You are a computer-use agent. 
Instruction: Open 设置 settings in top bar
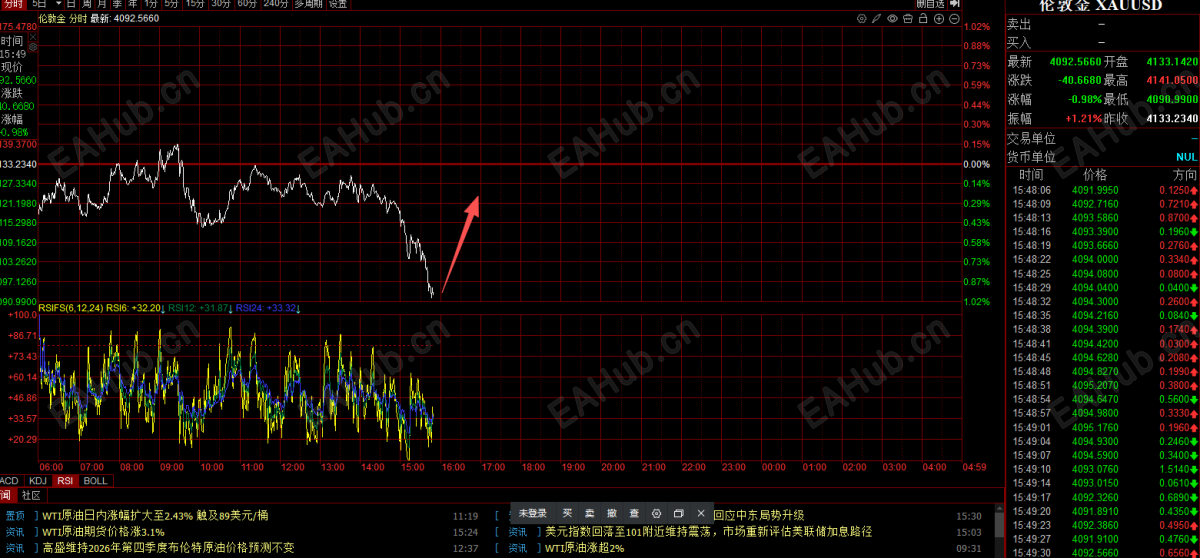tap(338, 4)
